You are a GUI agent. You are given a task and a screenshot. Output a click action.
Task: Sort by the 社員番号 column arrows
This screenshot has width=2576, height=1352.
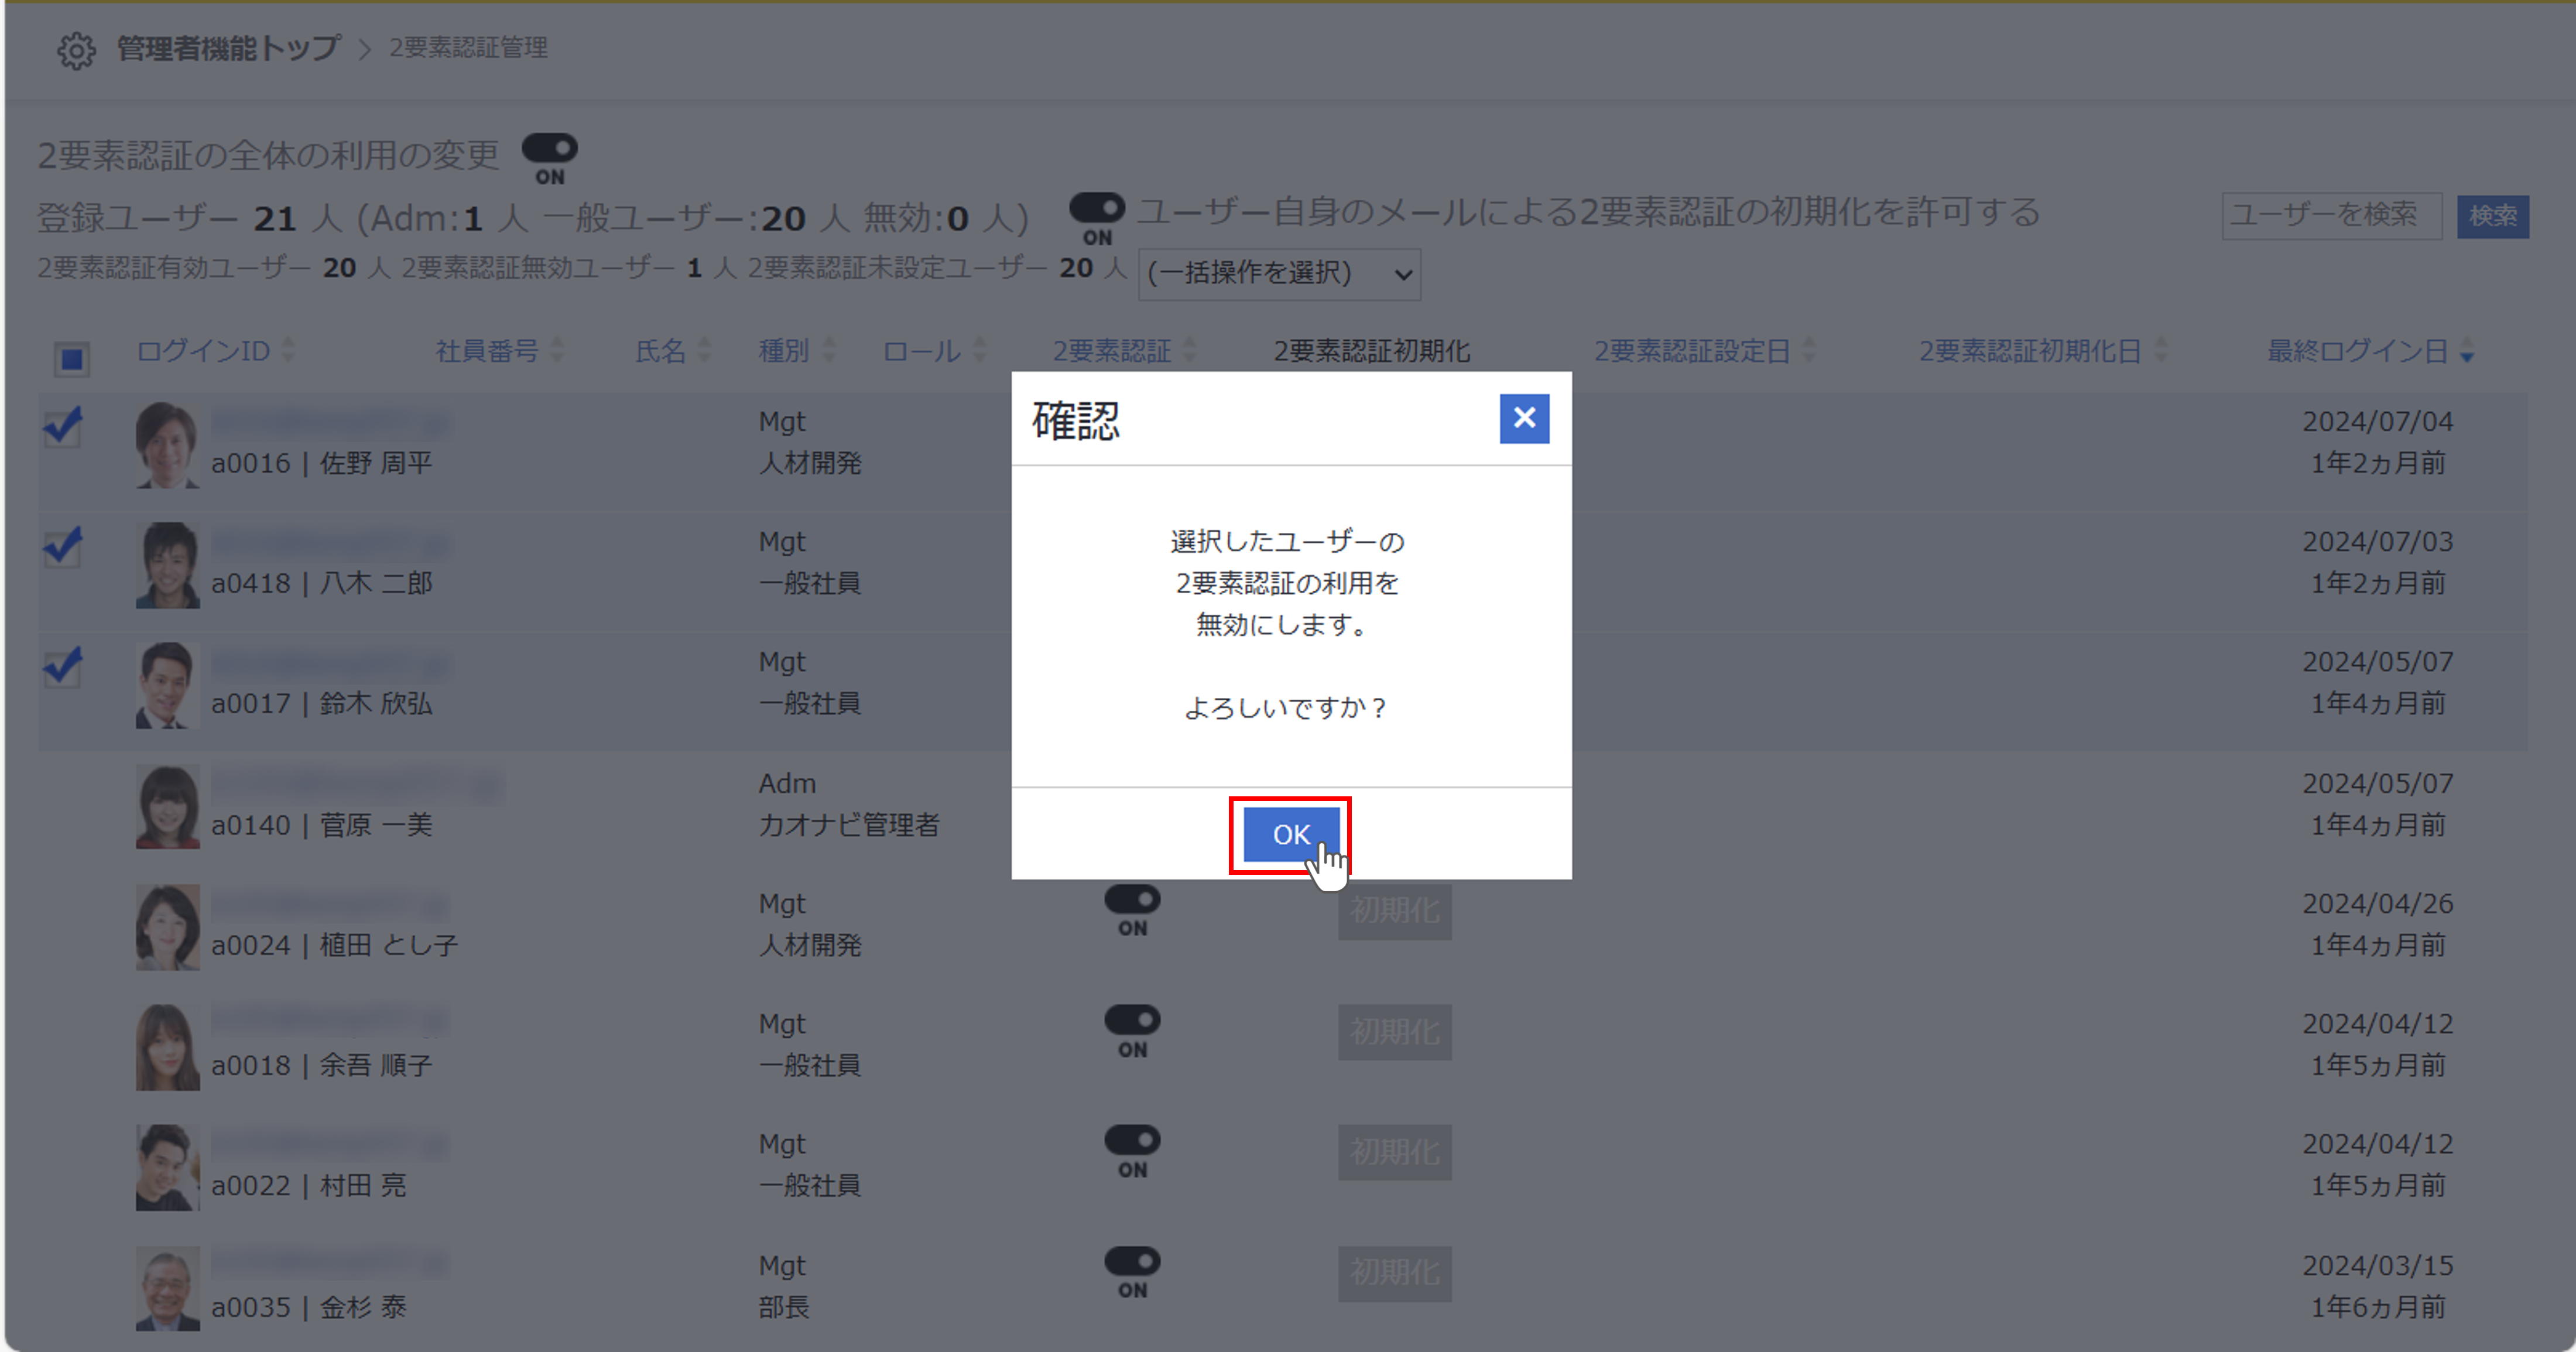pos(557,351)
